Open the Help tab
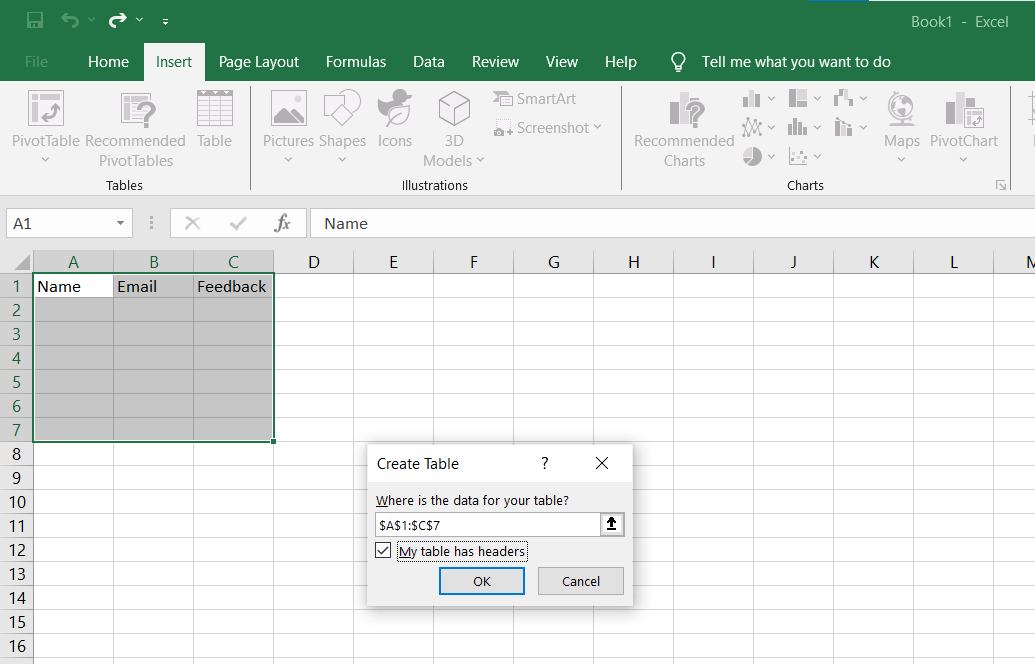This screenshot has width=1035, height=664. (x=620, y=61)
